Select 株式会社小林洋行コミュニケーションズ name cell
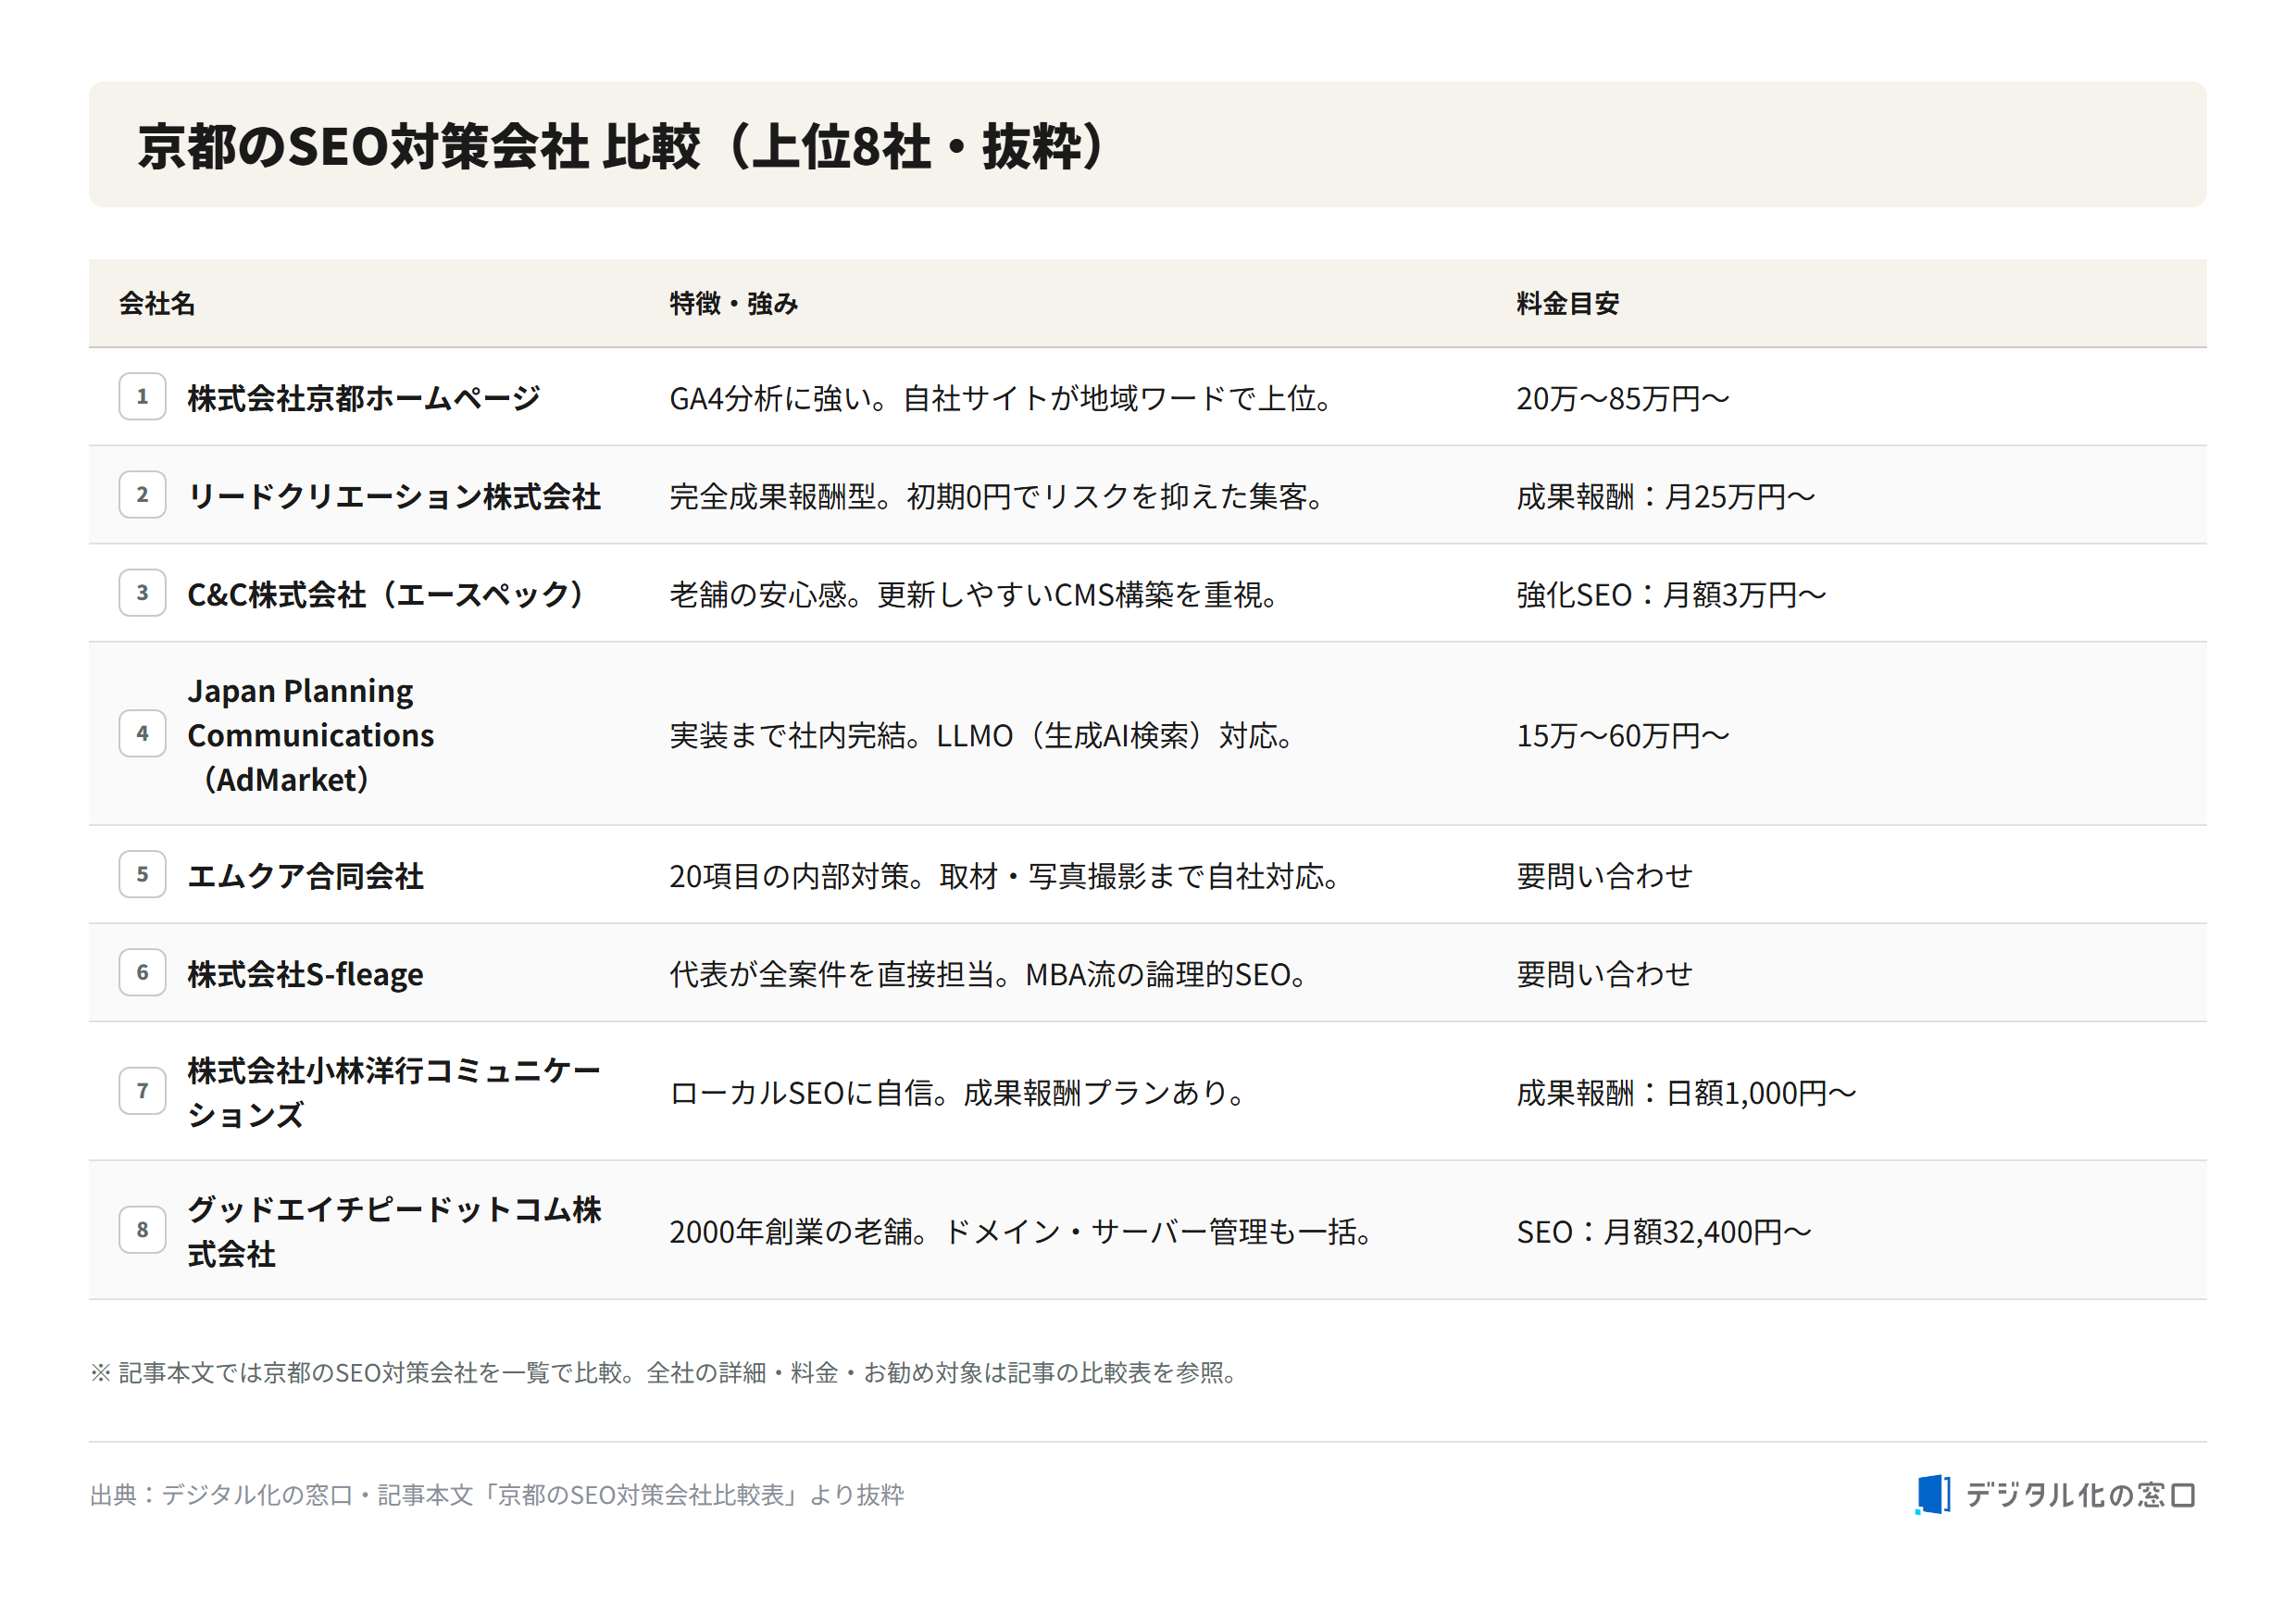 394,1092
